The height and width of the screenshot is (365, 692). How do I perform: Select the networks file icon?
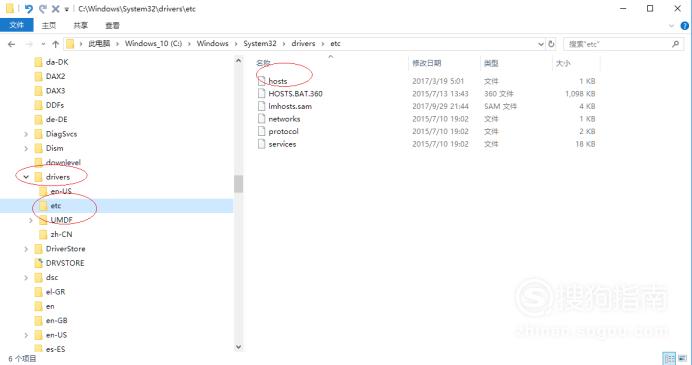262,119
